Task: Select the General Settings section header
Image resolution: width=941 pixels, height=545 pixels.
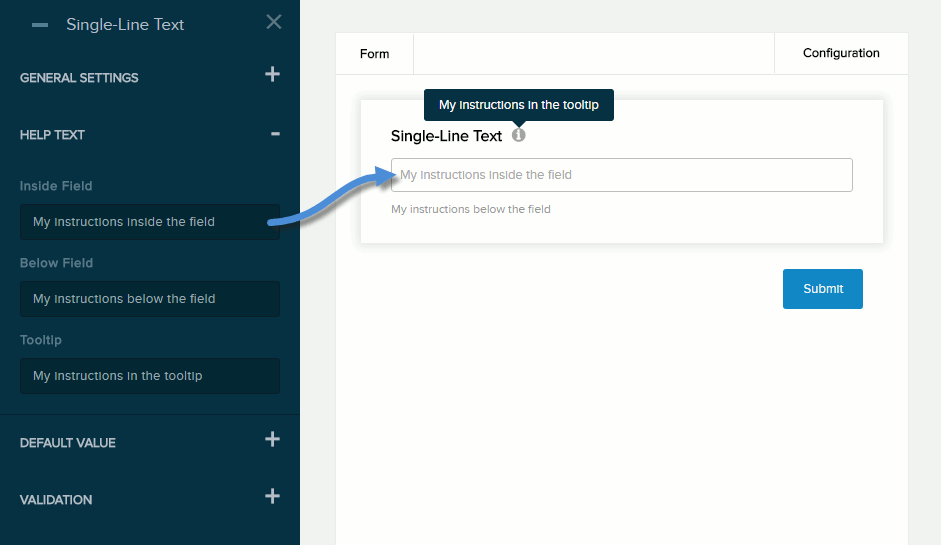Action: (79, 78)
